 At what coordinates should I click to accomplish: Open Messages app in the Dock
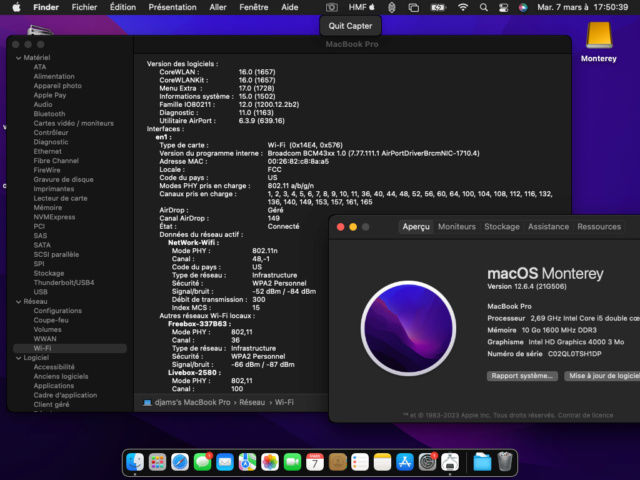click(x=202, y=462)
